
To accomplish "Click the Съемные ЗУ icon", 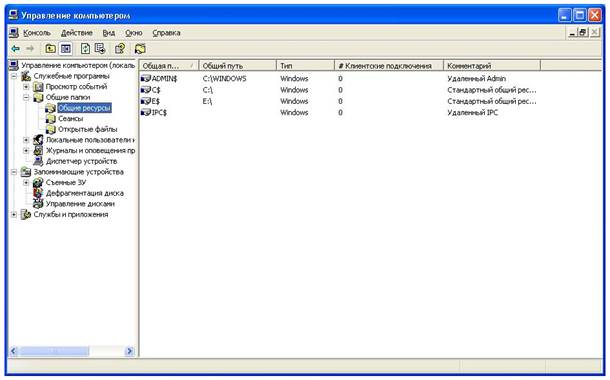I will (x=38, y=182).
